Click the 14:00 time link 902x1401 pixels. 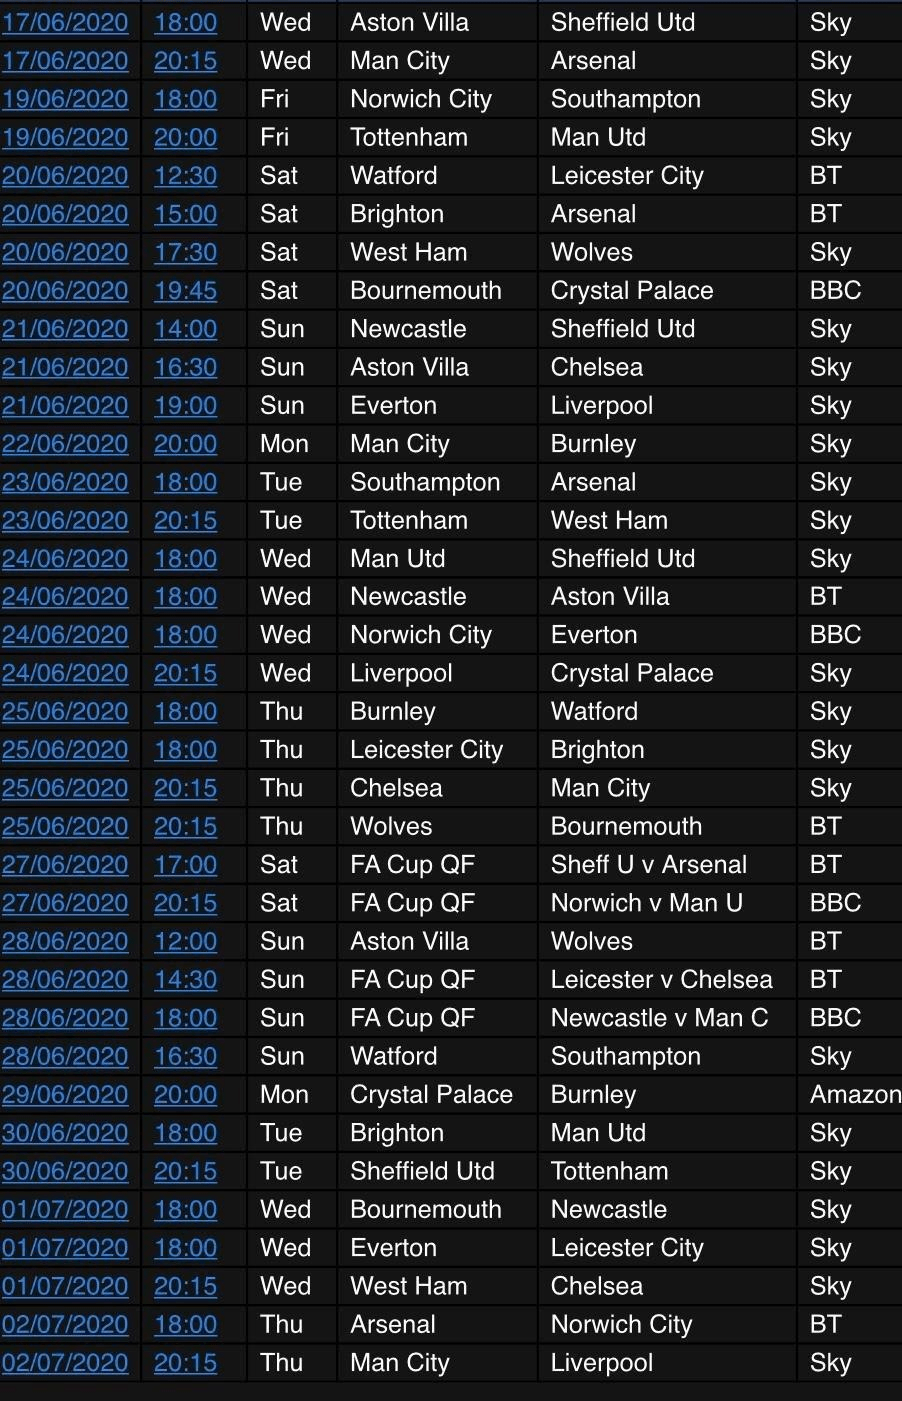click(x=185, y=329)
